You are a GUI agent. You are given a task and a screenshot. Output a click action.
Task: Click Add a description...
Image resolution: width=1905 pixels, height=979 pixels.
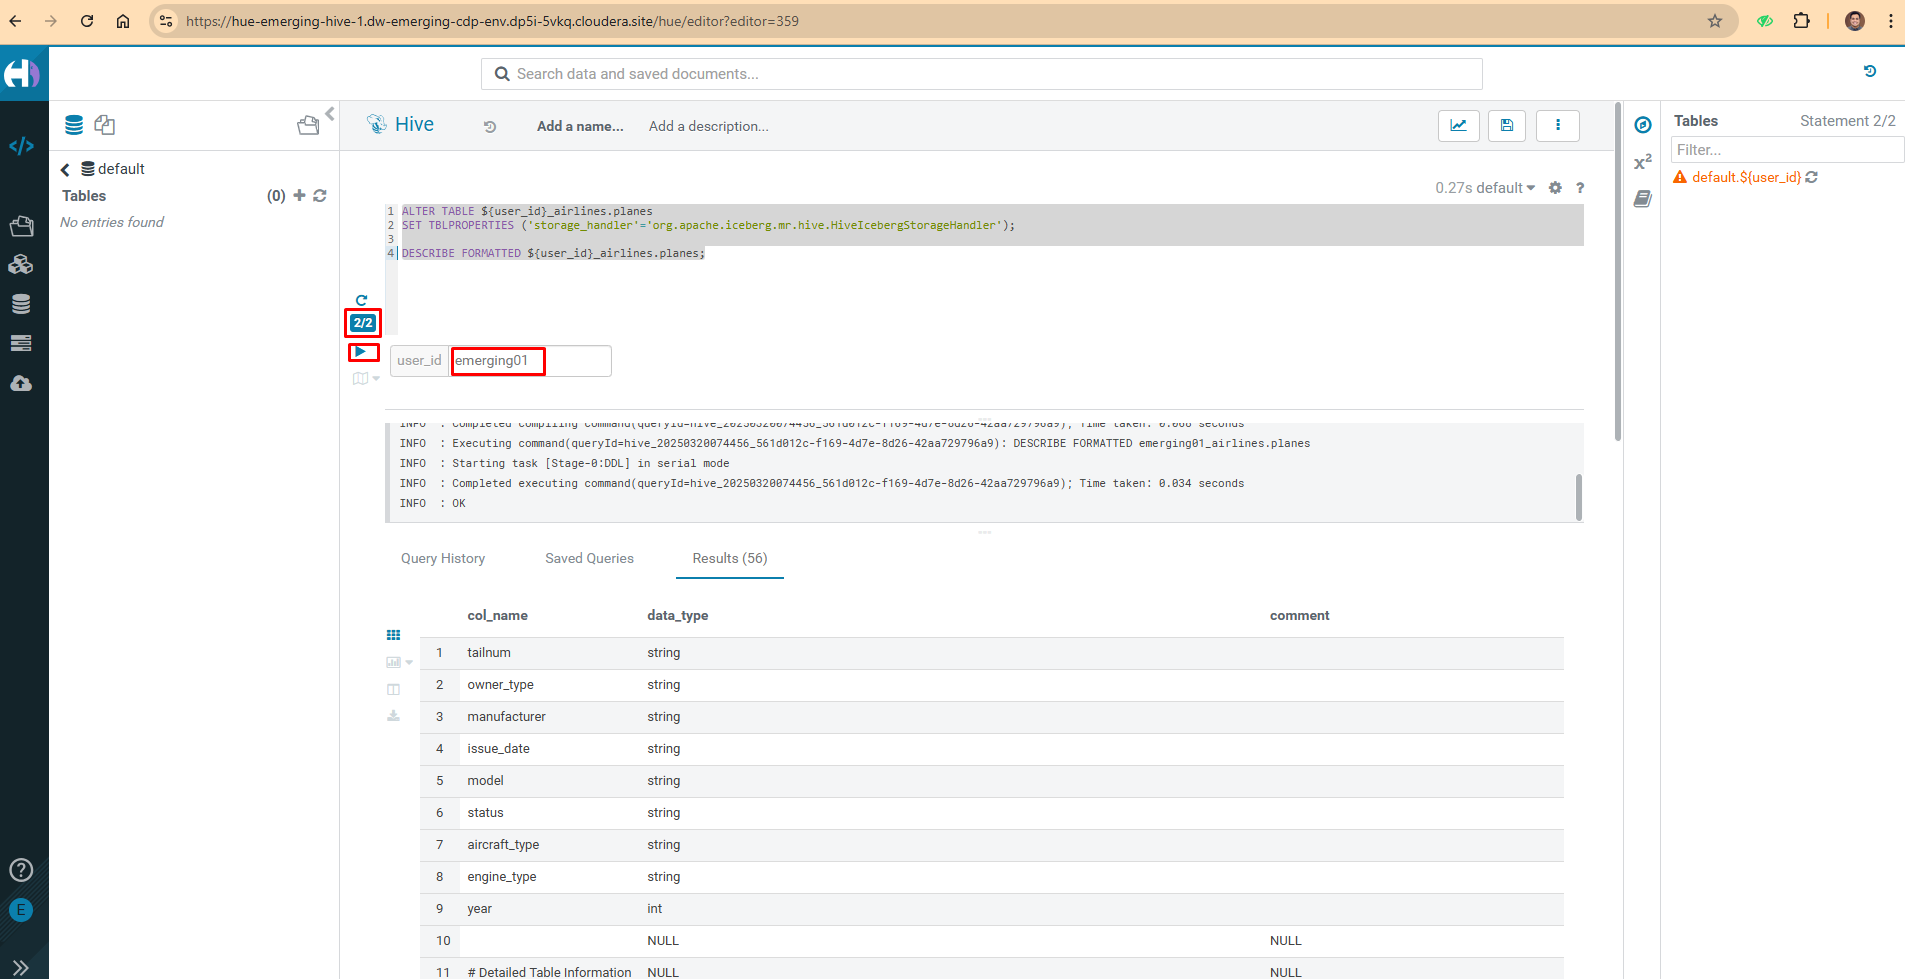click(x=708, y=127)
